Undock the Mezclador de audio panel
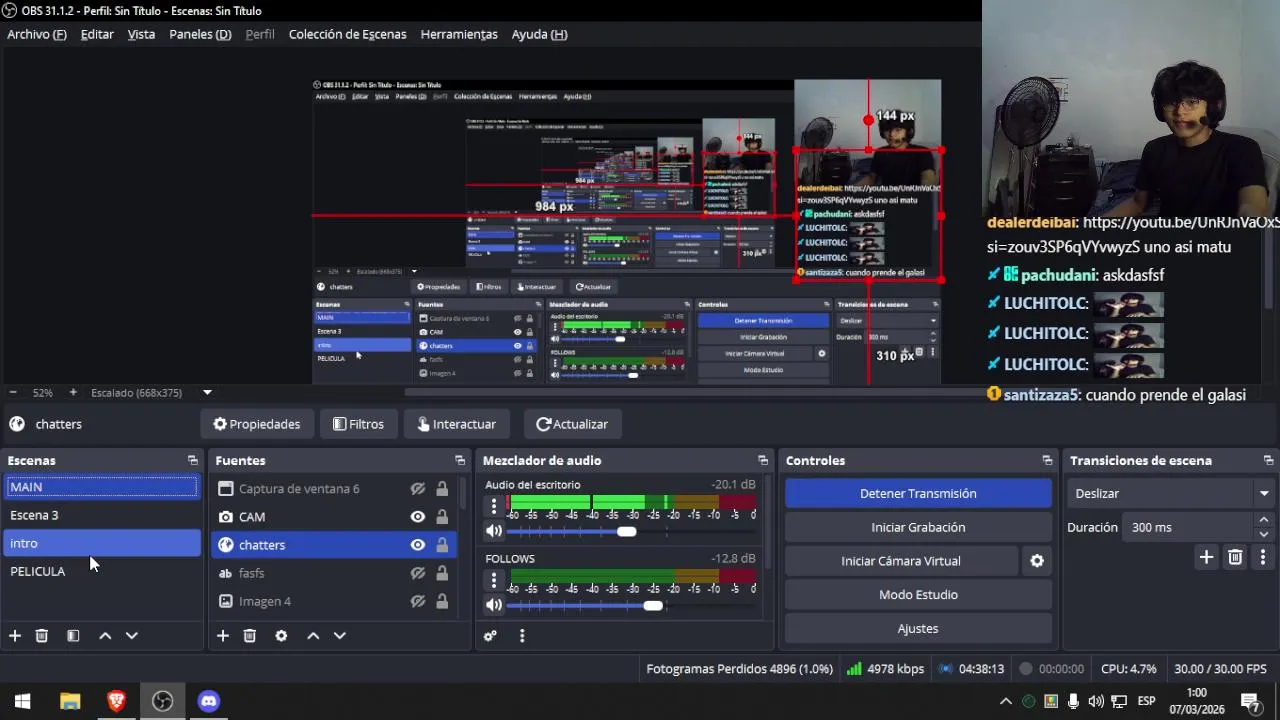This screenshot has height=720, width=1280. 763,461
